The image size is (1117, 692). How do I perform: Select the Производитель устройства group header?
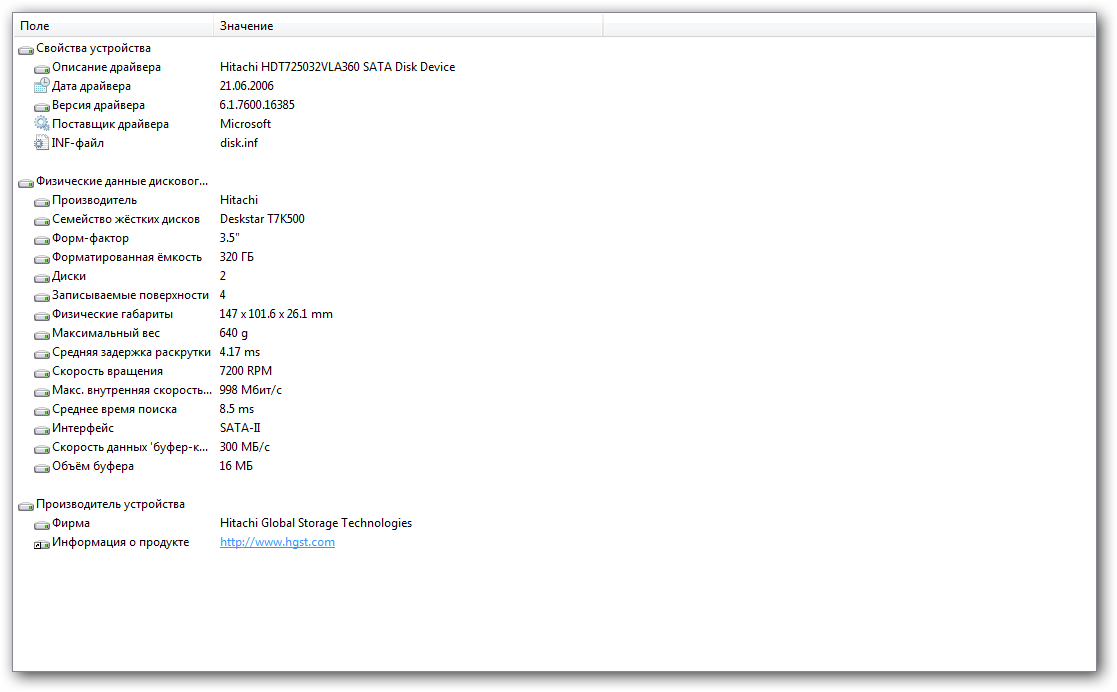(110, 504)
